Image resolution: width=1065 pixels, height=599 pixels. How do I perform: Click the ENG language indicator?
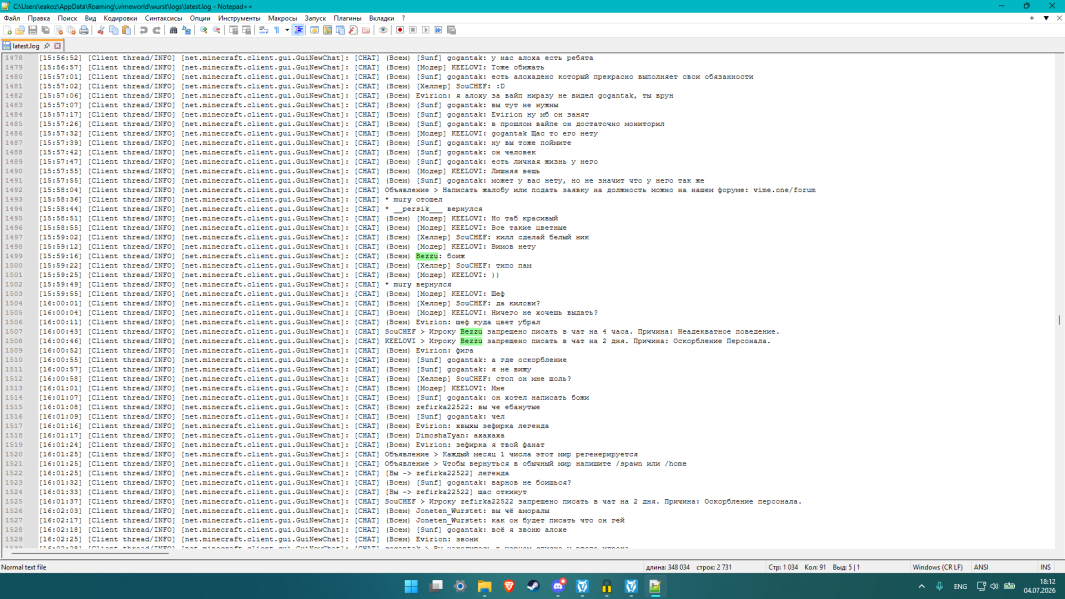coord(960,586)
